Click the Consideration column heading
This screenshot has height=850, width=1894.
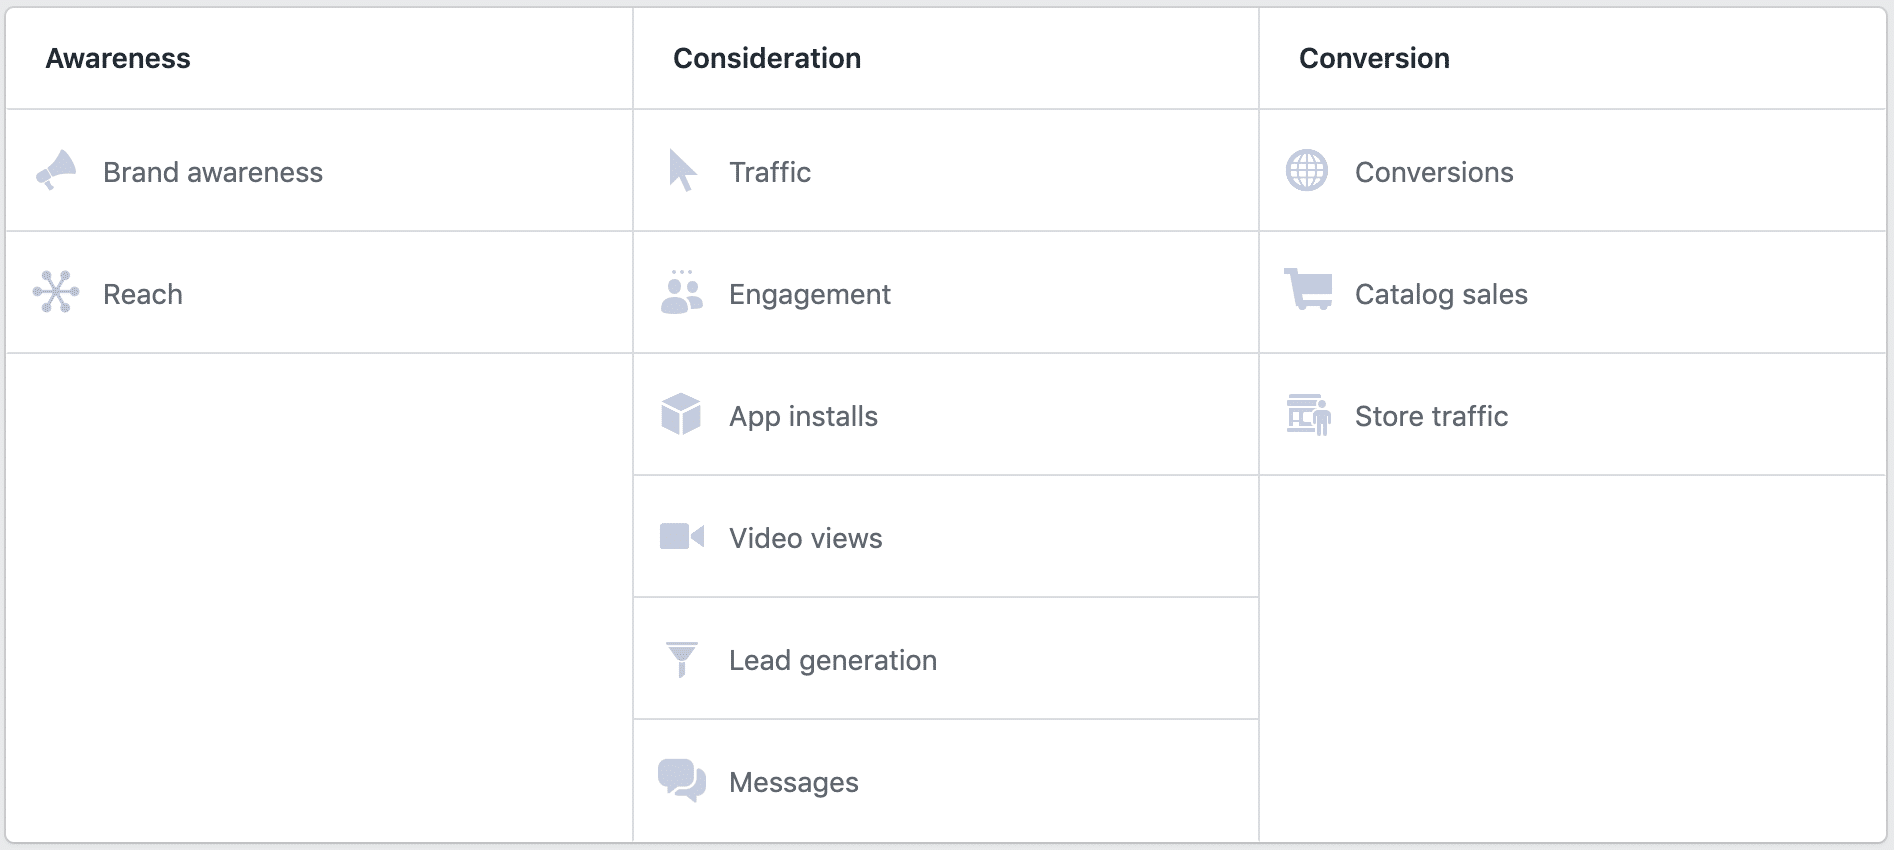click(767, 58)
